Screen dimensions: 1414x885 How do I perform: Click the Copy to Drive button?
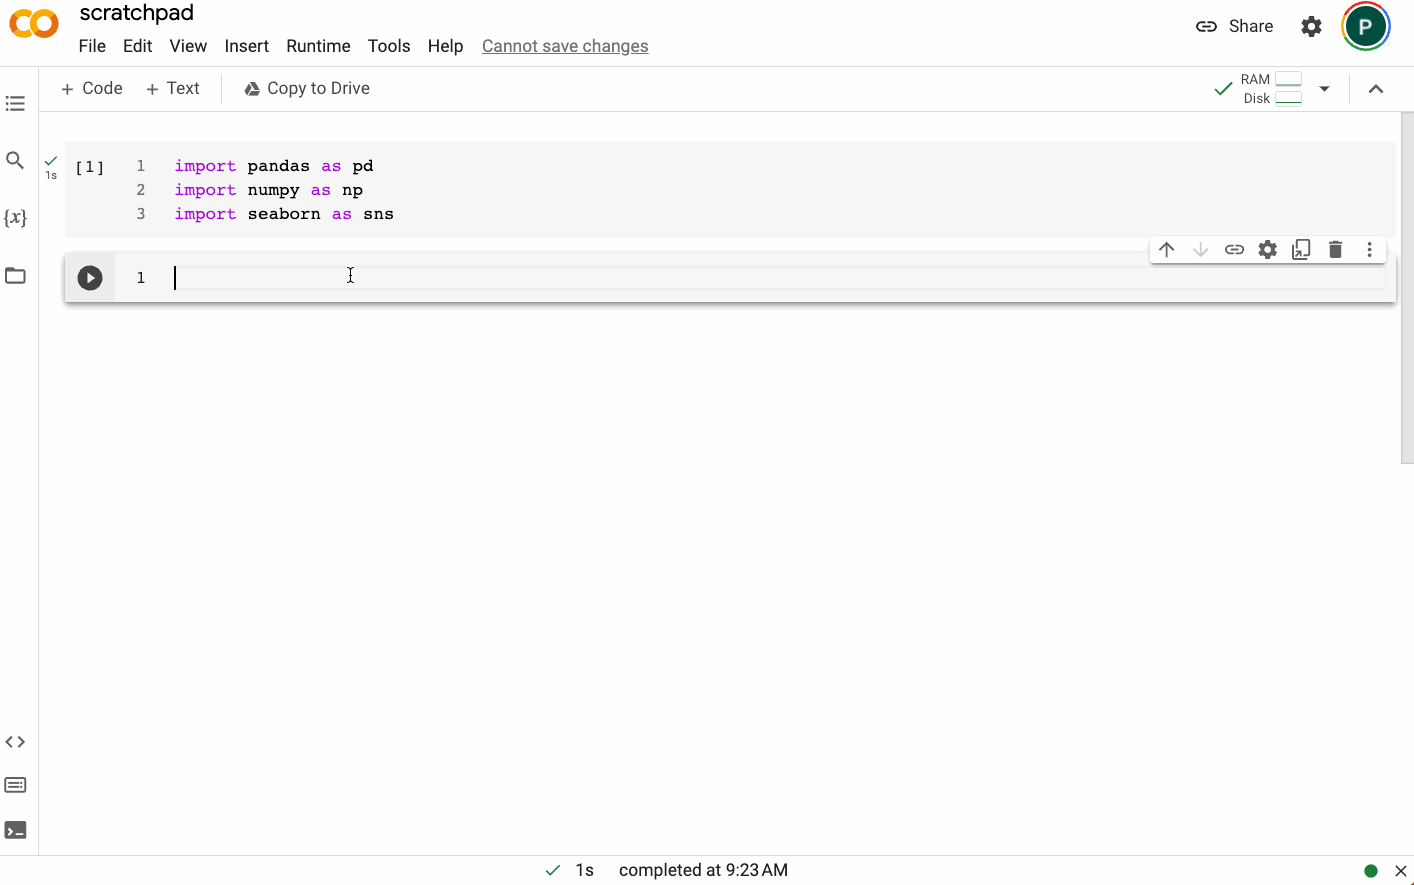pos(307,89)
